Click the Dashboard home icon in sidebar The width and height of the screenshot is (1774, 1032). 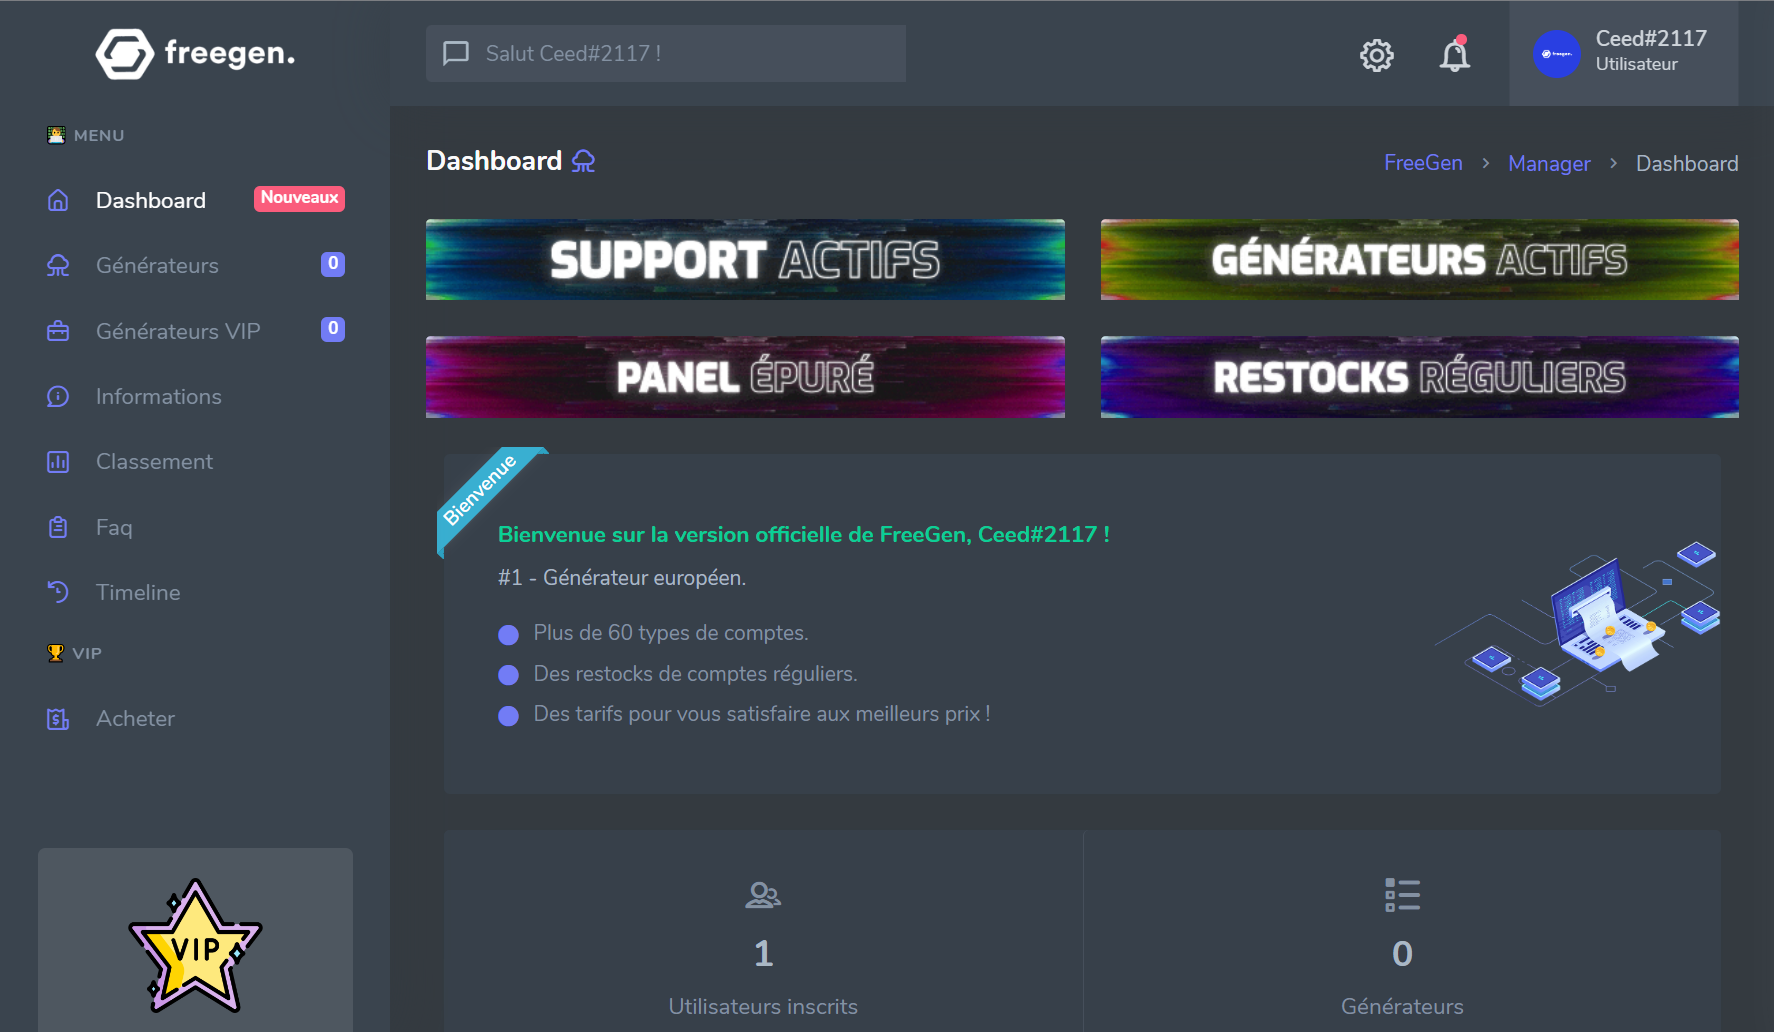58,200
